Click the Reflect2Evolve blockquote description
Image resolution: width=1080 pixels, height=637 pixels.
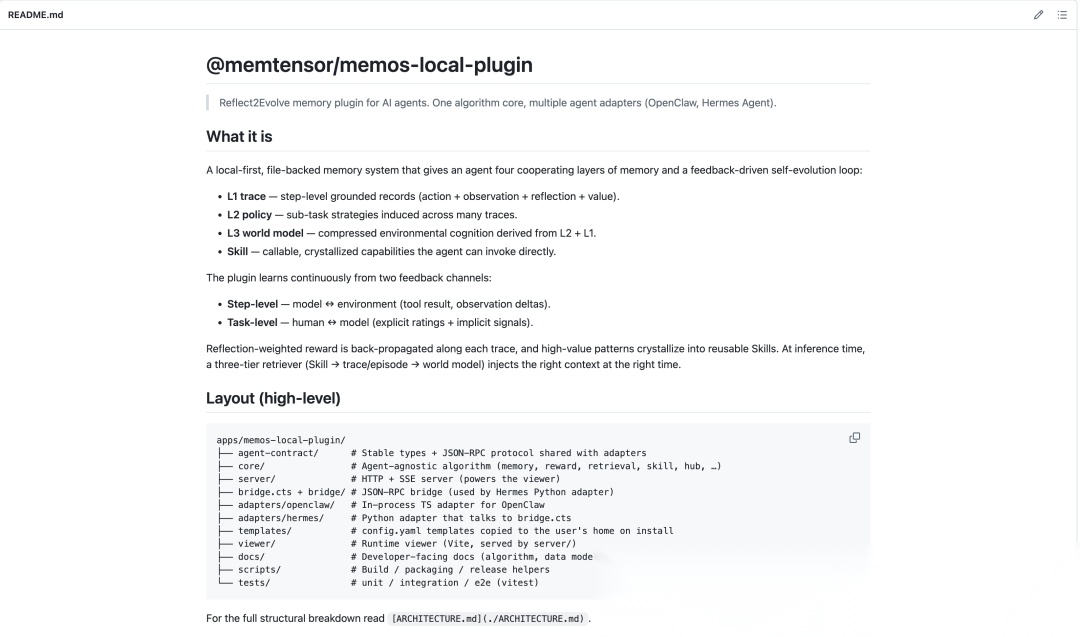(x=497, y=103)
